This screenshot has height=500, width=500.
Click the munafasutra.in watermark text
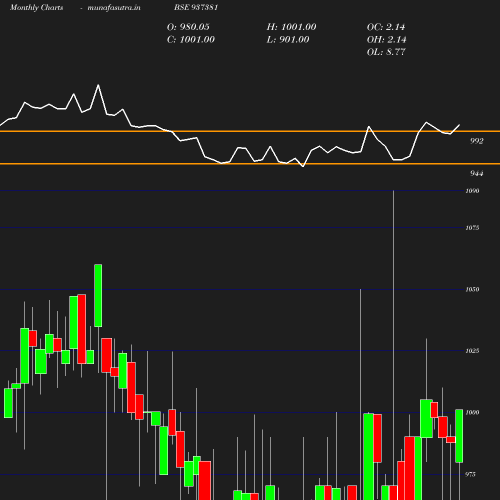coord(114,7)
